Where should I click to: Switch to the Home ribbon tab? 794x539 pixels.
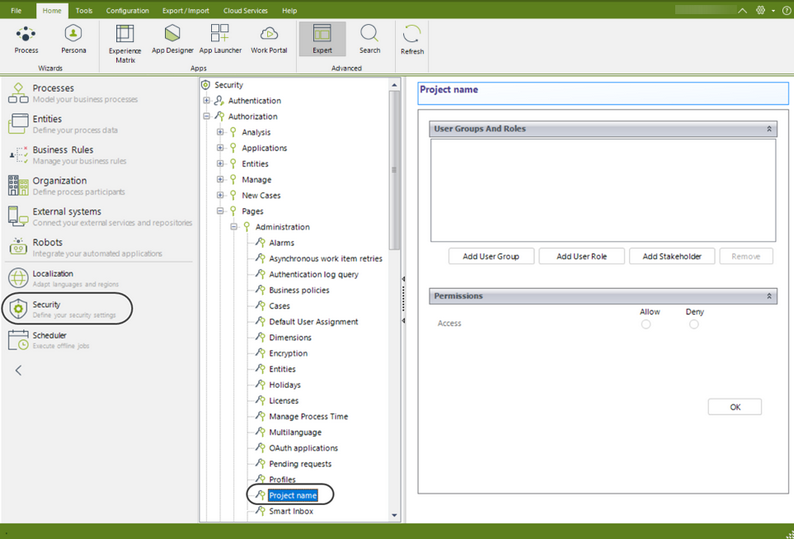[x=52, y=11]
